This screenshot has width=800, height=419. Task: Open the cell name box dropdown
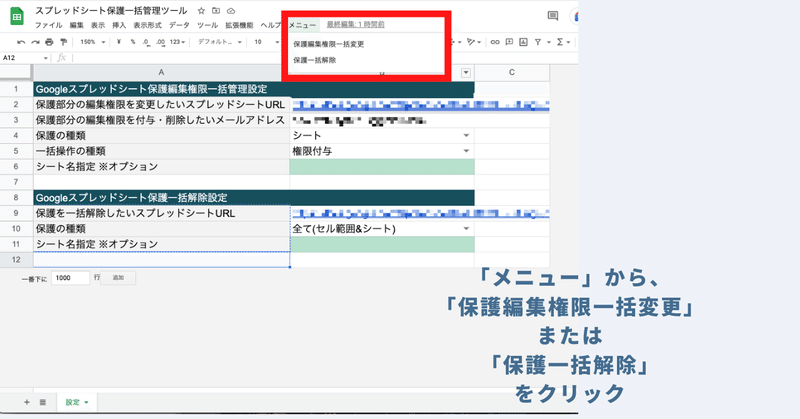point(45,58)
